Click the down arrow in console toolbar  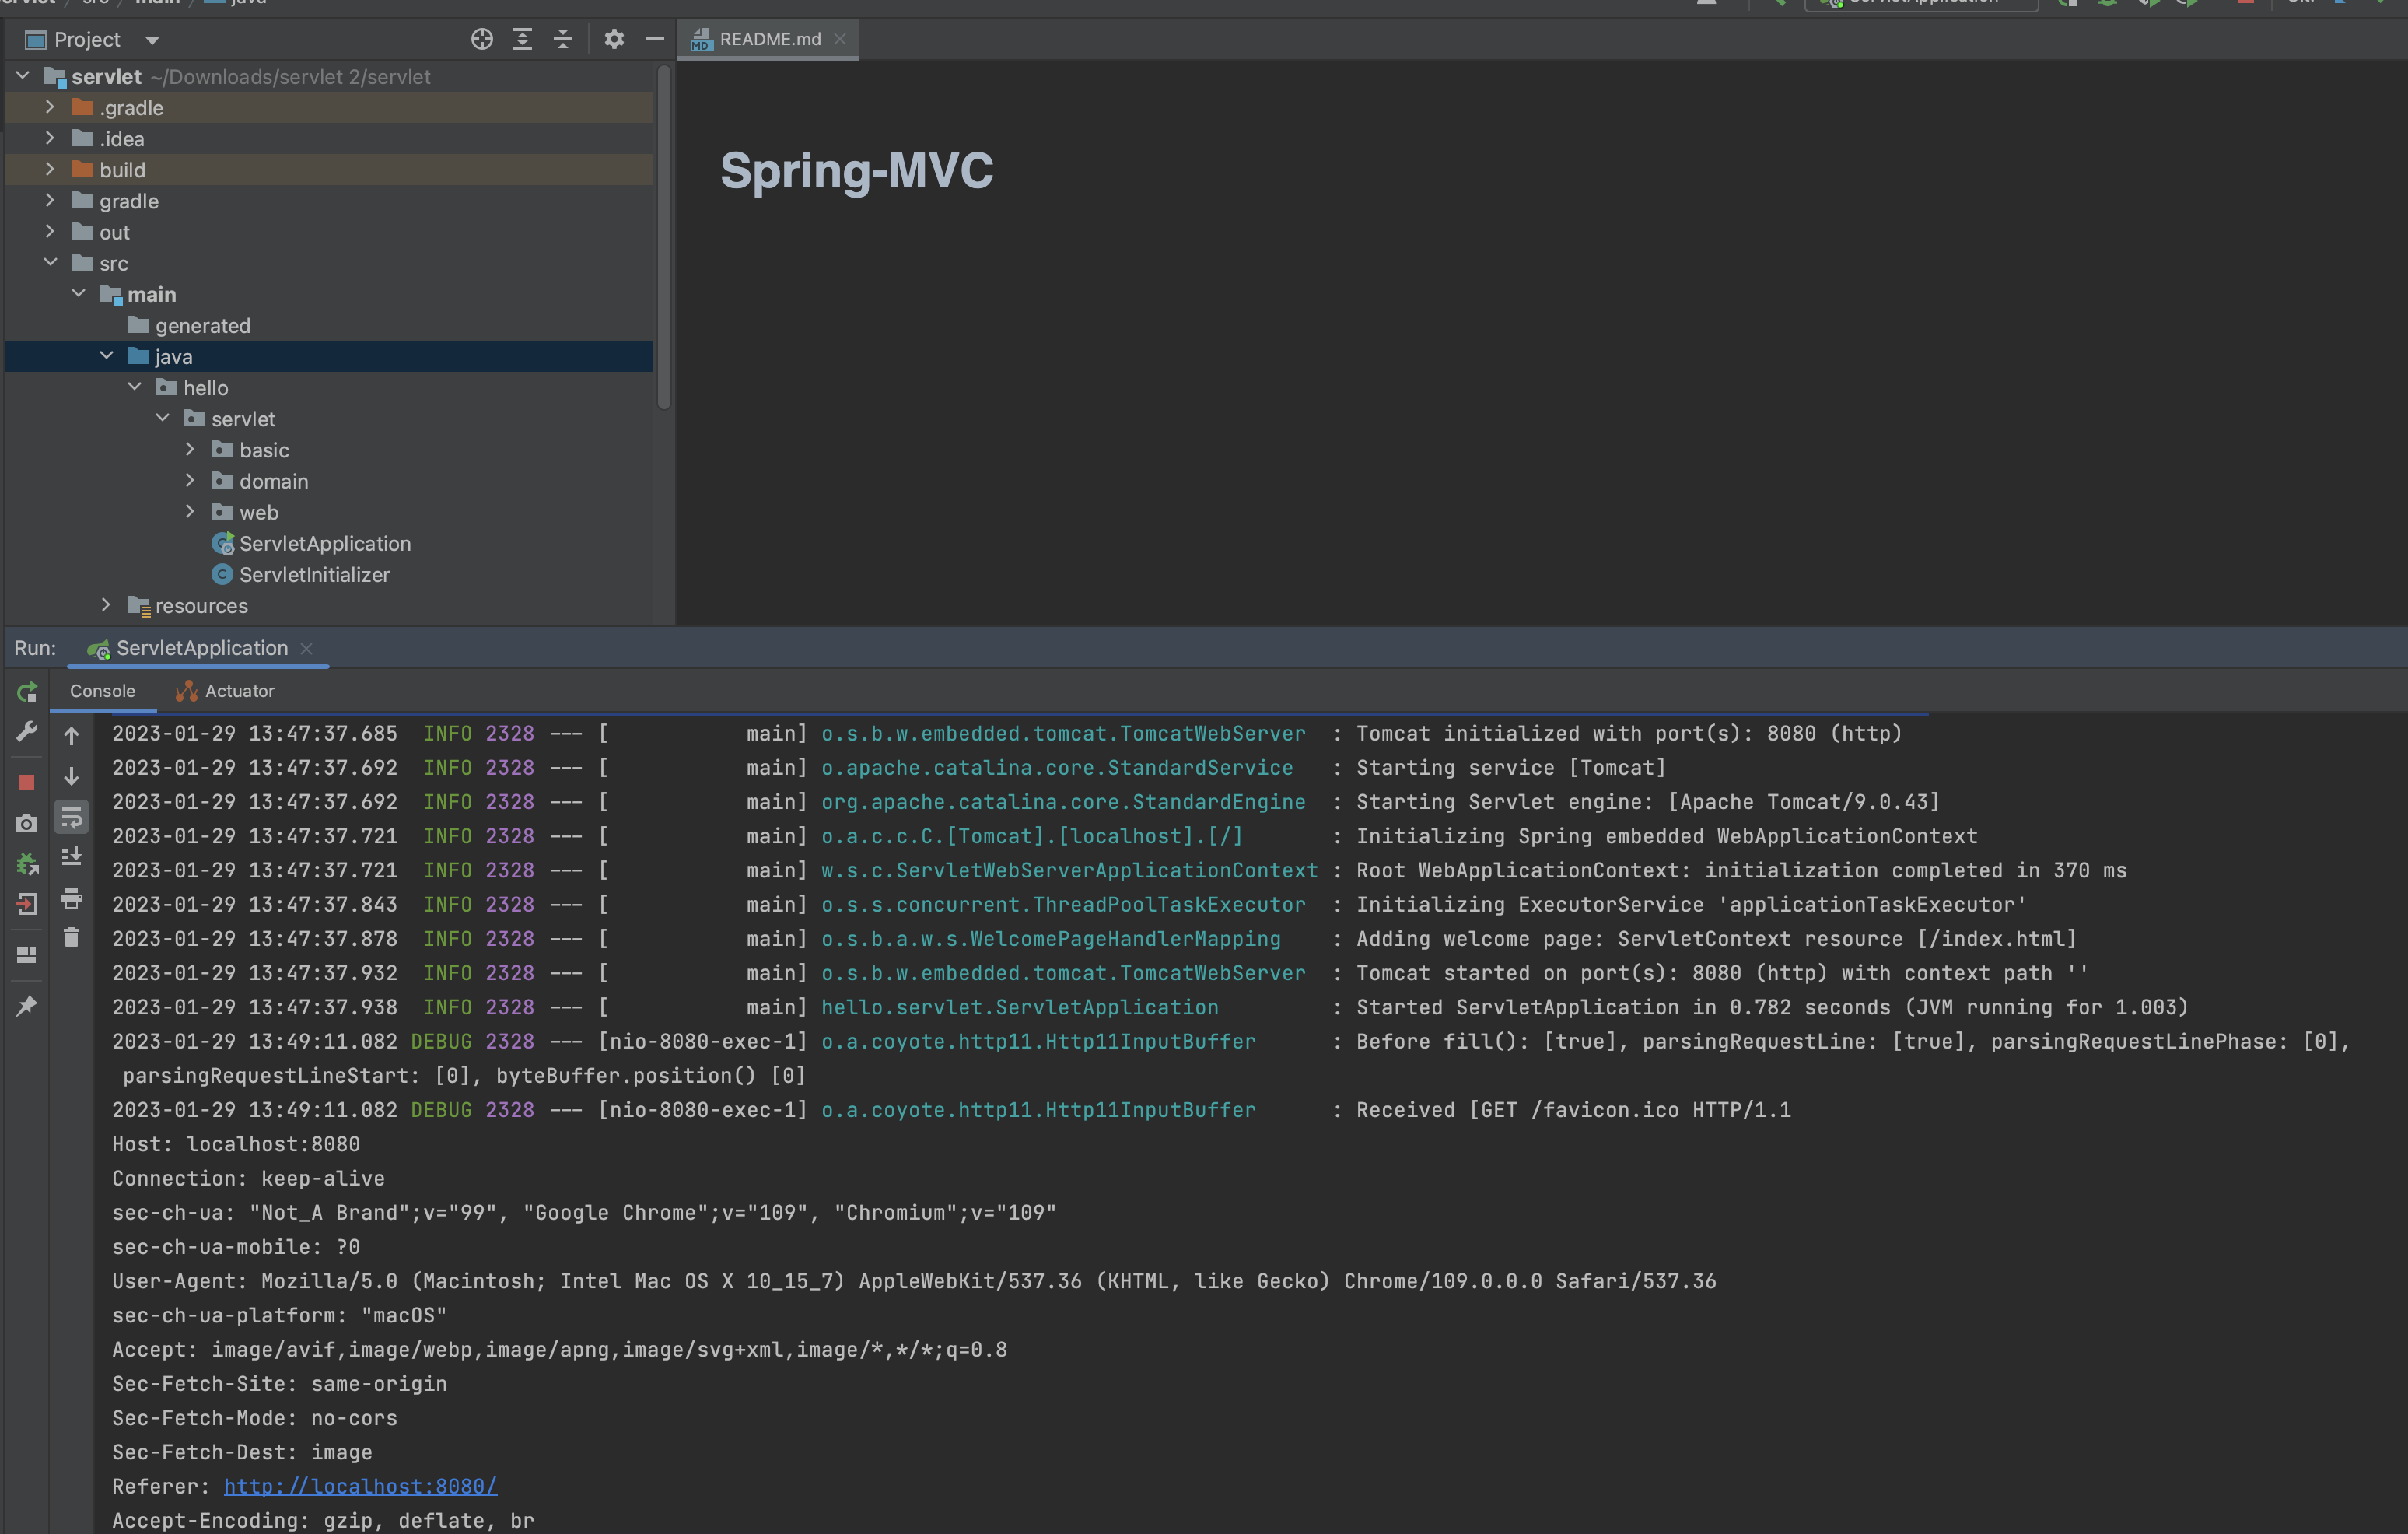point(71,776)
